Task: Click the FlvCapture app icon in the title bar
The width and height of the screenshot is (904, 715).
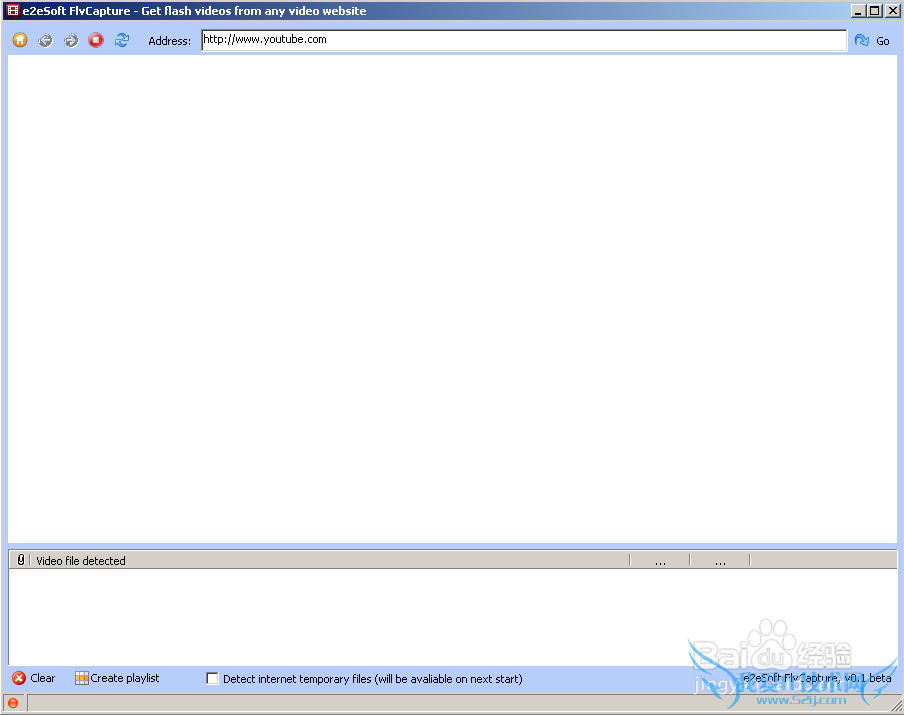Action: click(x=13, y=10)
